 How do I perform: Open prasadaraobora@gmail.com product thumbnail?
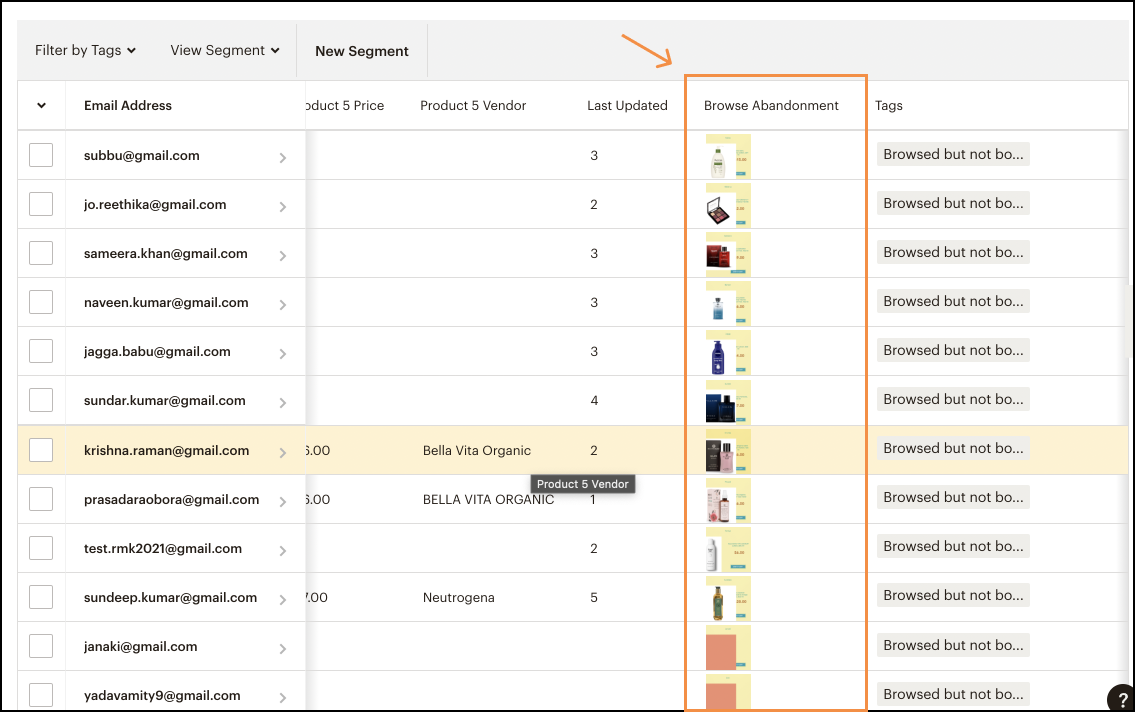[x=728, y=500]
